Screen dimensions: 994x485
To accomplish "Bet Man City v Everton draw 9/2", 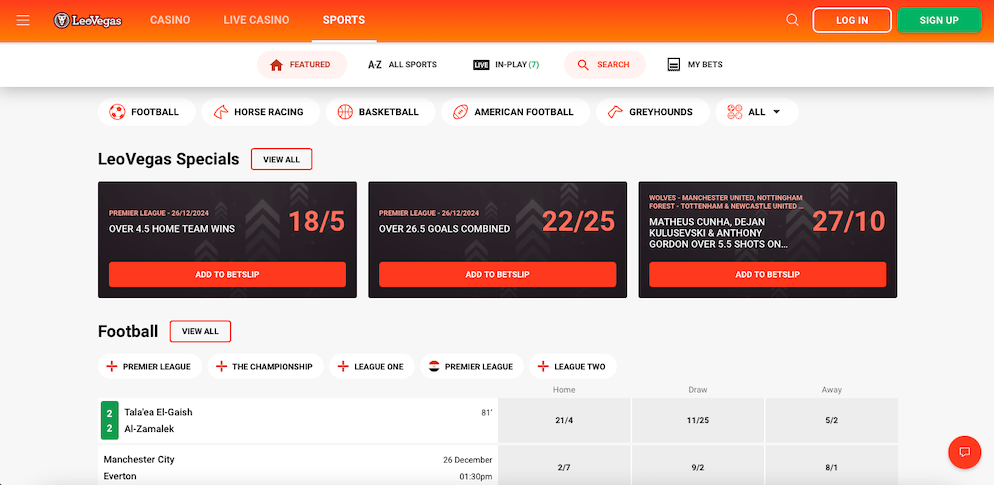I will (x=698, y=467).
